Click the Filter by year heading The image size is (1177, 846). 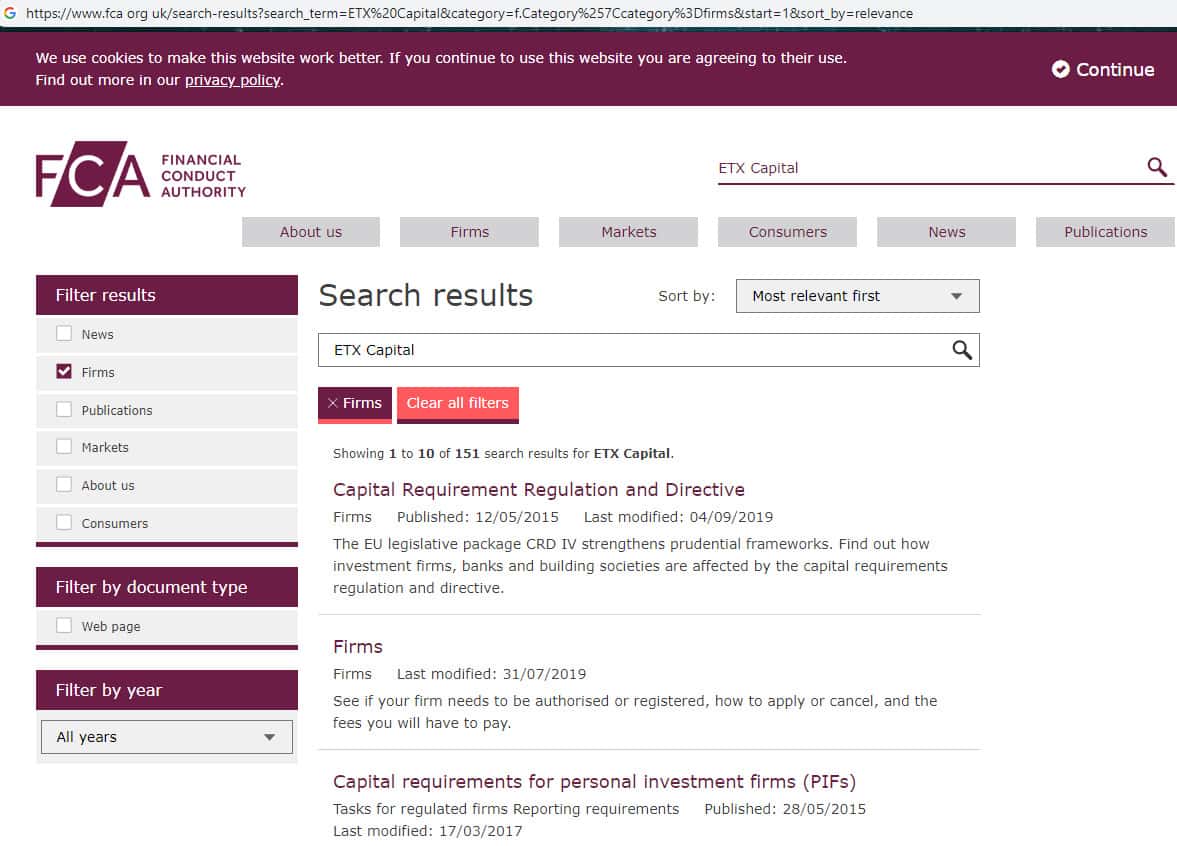[167, 690]
